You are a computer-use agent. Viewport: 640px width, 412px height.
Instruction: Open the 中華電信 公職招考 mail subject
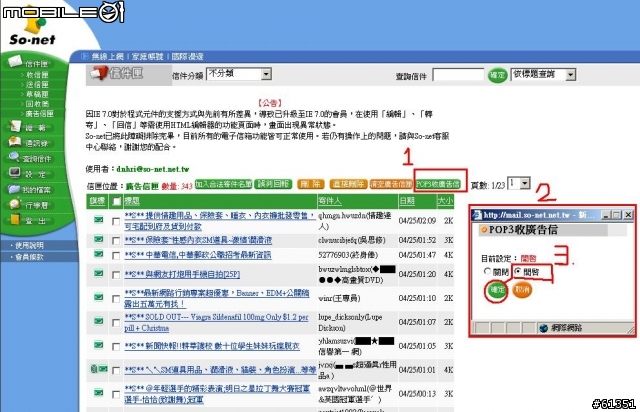(x=198, y=255)
